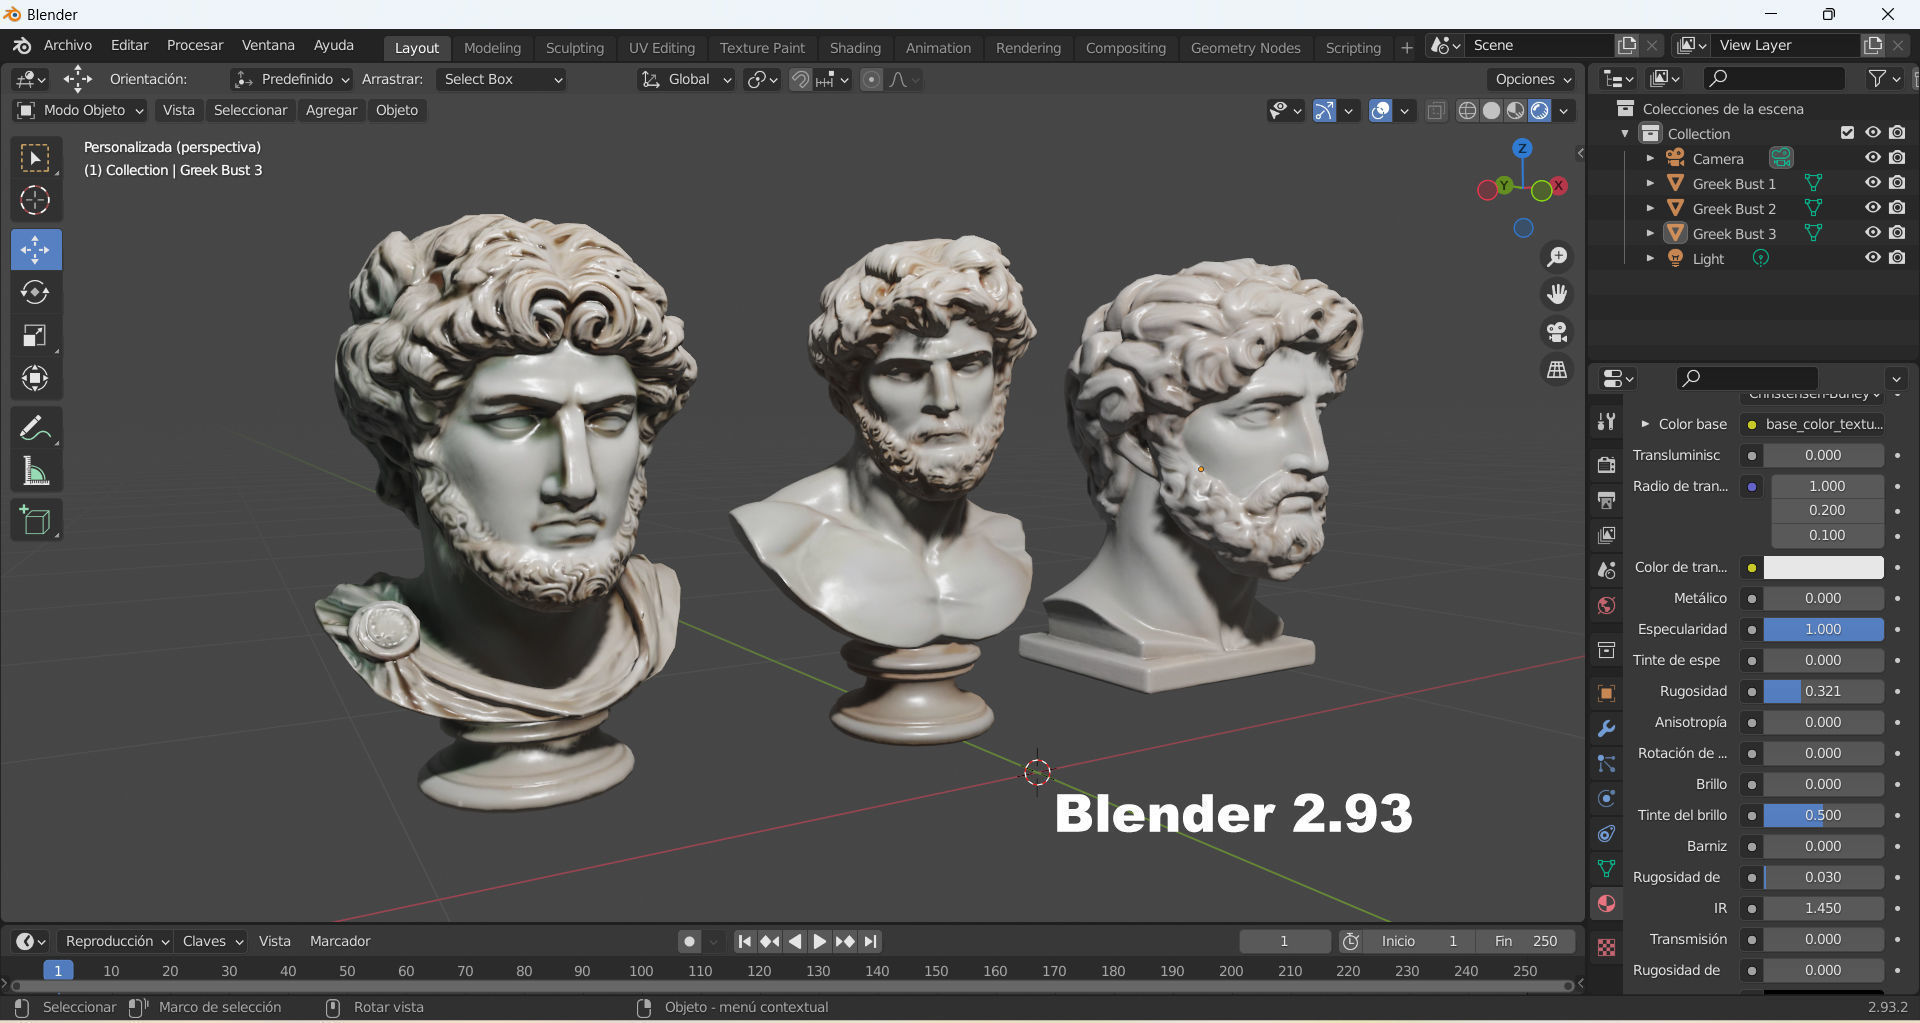This screenshot has width=1920, height=1023.
Task: Hide Greek Bust 2 eye icon
Action: 1873,208
